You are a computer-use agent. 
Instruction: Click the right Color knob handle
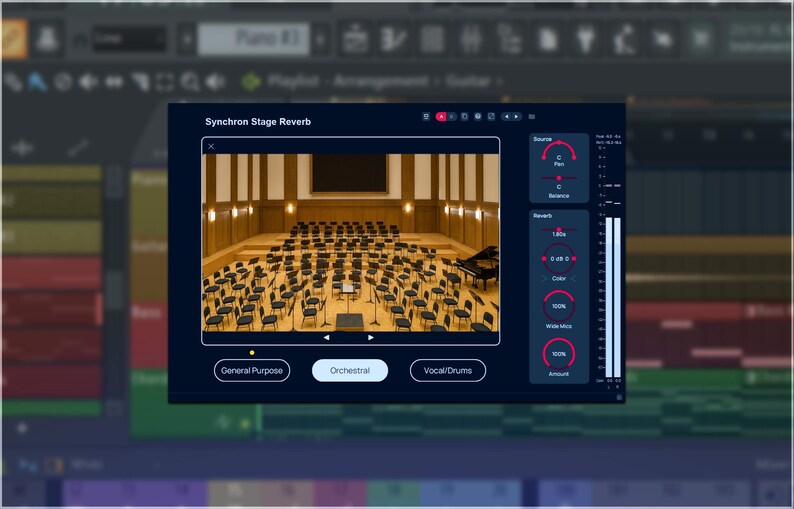point(574,259)
